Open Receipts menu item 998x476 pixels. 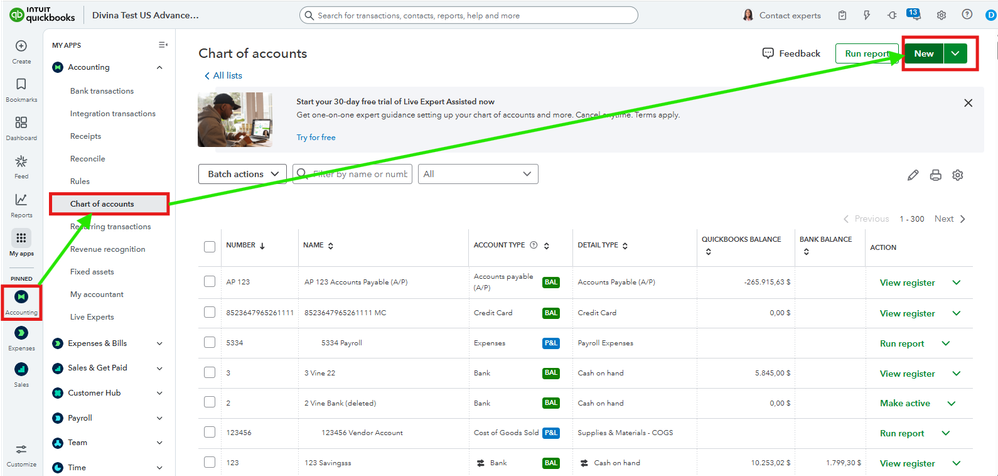[85, 136]
